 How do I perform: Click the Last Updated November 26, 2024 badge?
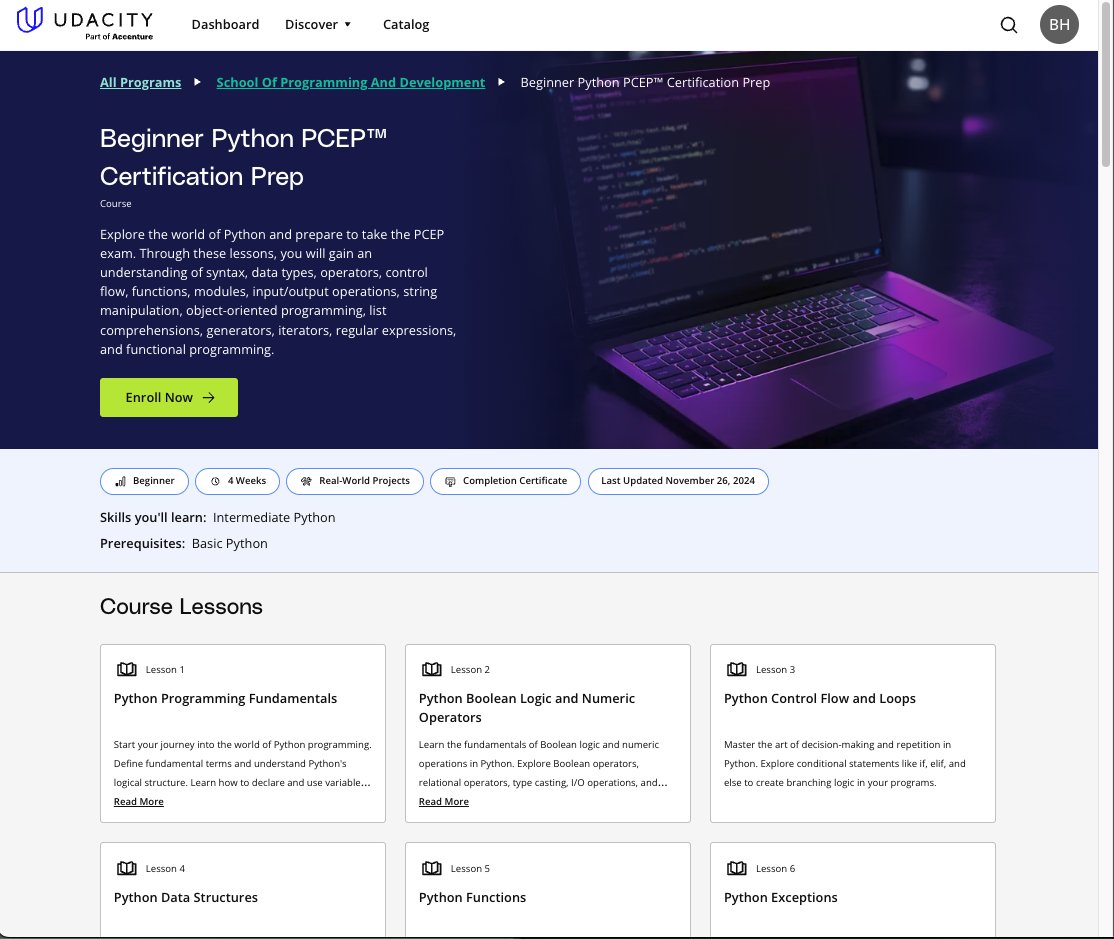point(678,482)
